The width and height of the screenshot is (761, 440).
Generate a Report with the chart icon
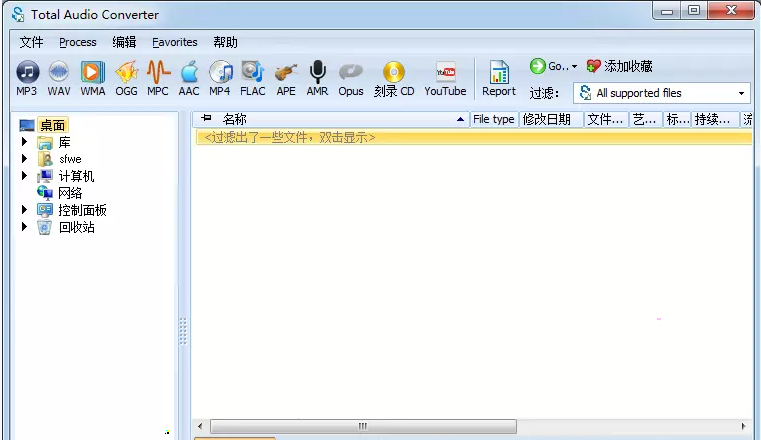(499, 78)
